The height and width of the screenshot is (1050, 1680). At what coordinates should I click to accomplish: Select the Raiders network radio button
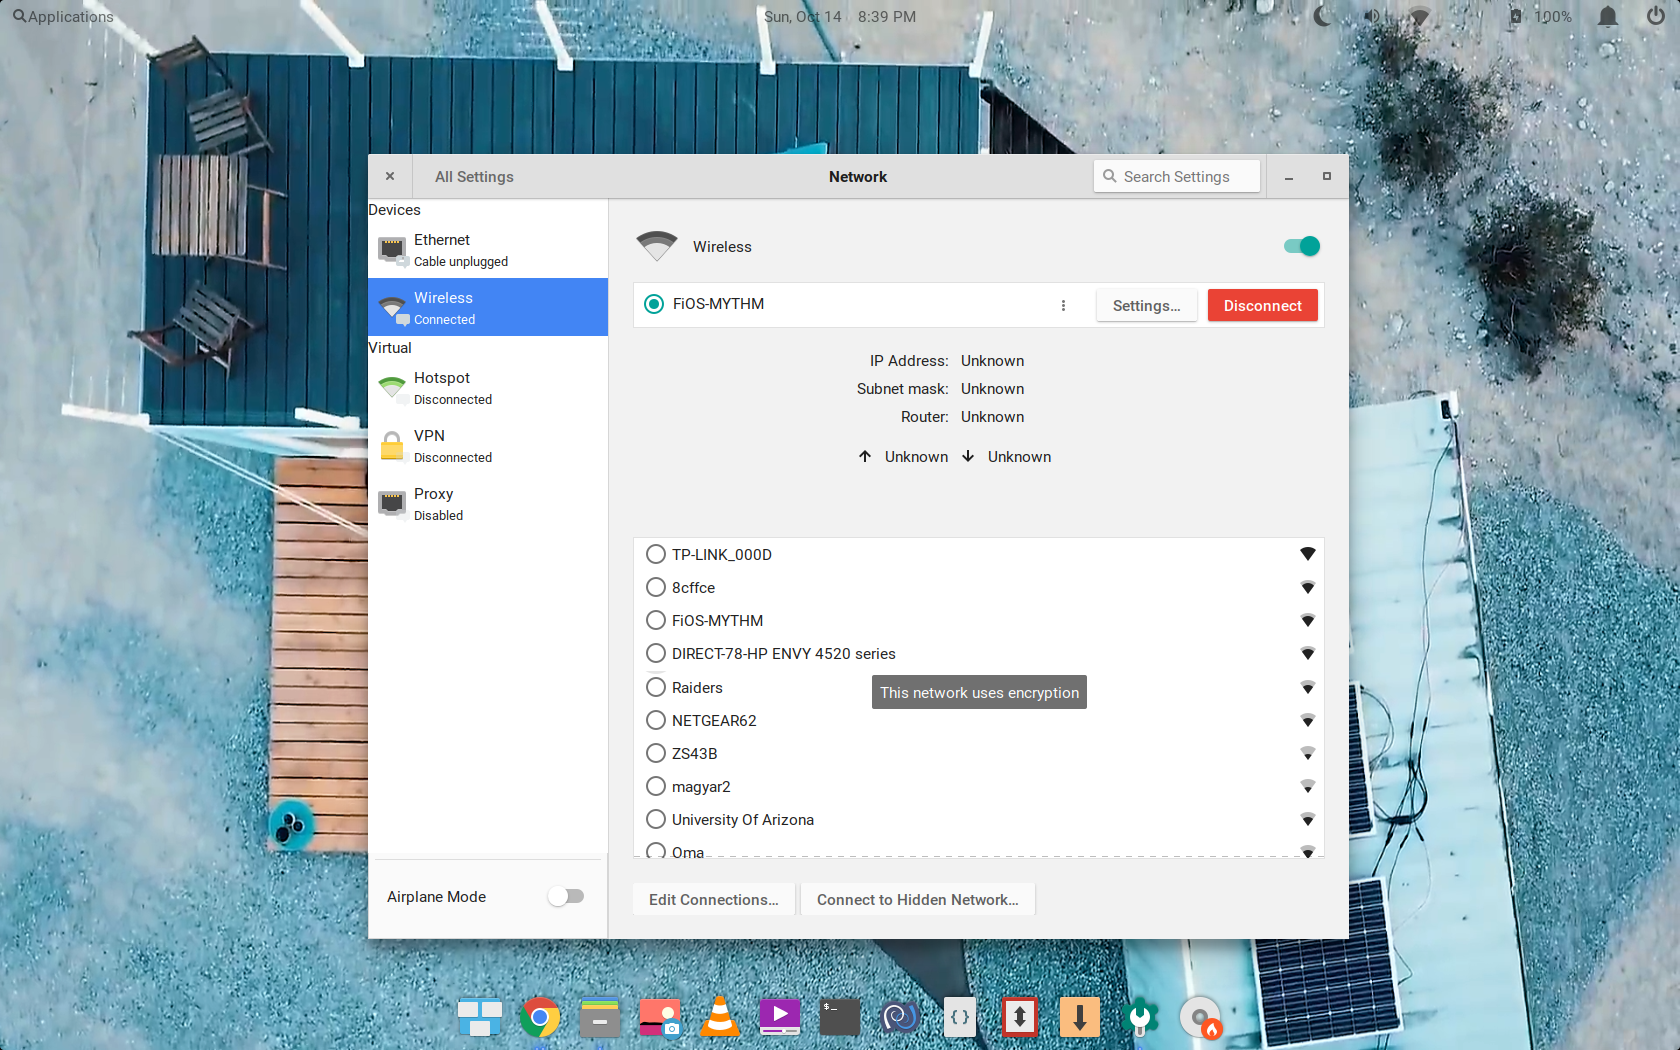pyautogui.click(x=656, y=687)
